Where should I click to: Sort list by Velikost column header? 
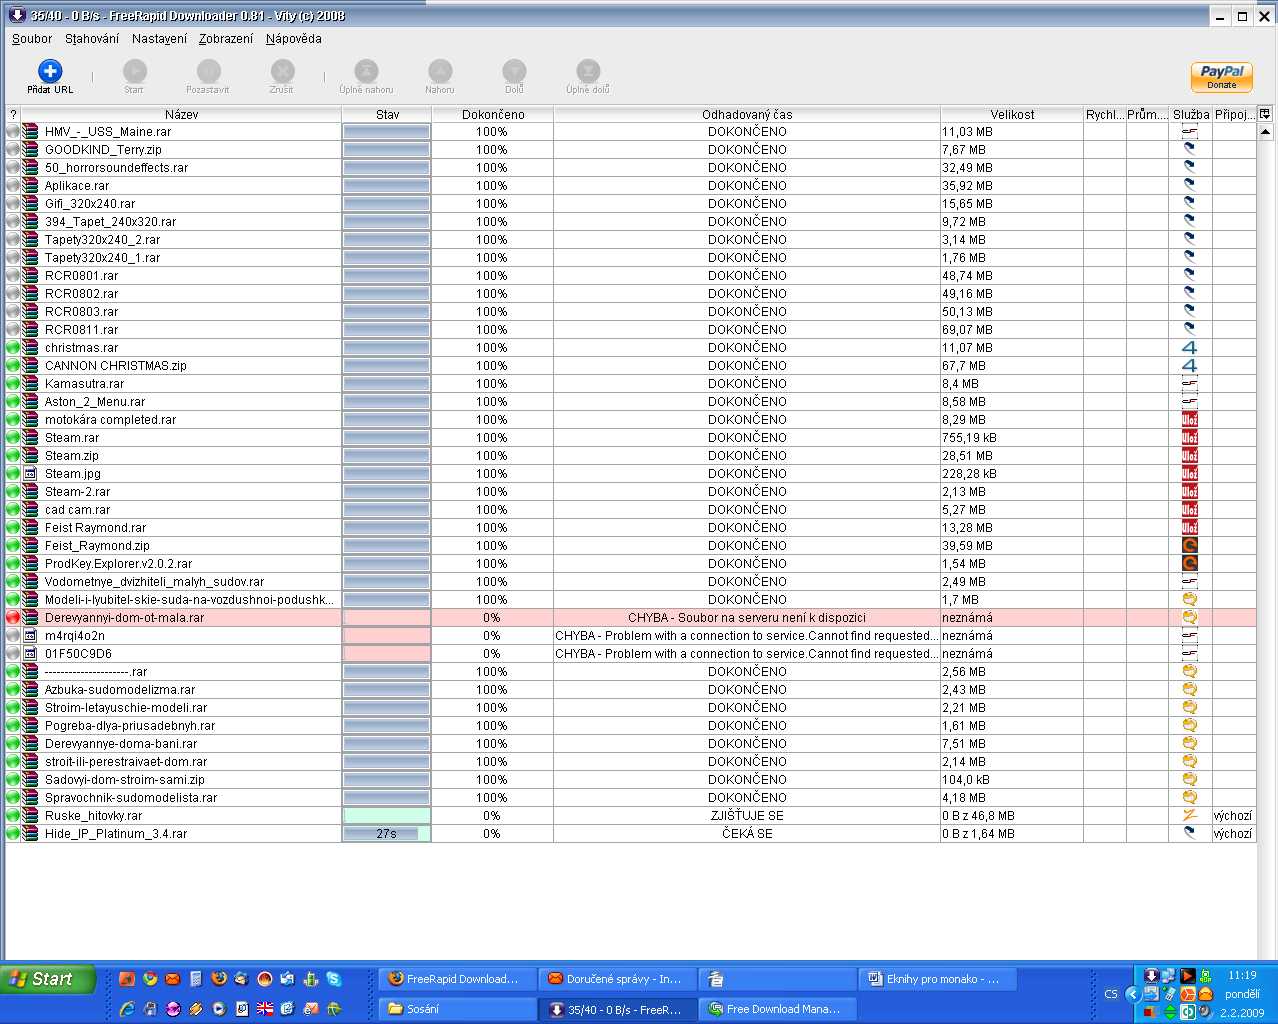coord(1012,115)
